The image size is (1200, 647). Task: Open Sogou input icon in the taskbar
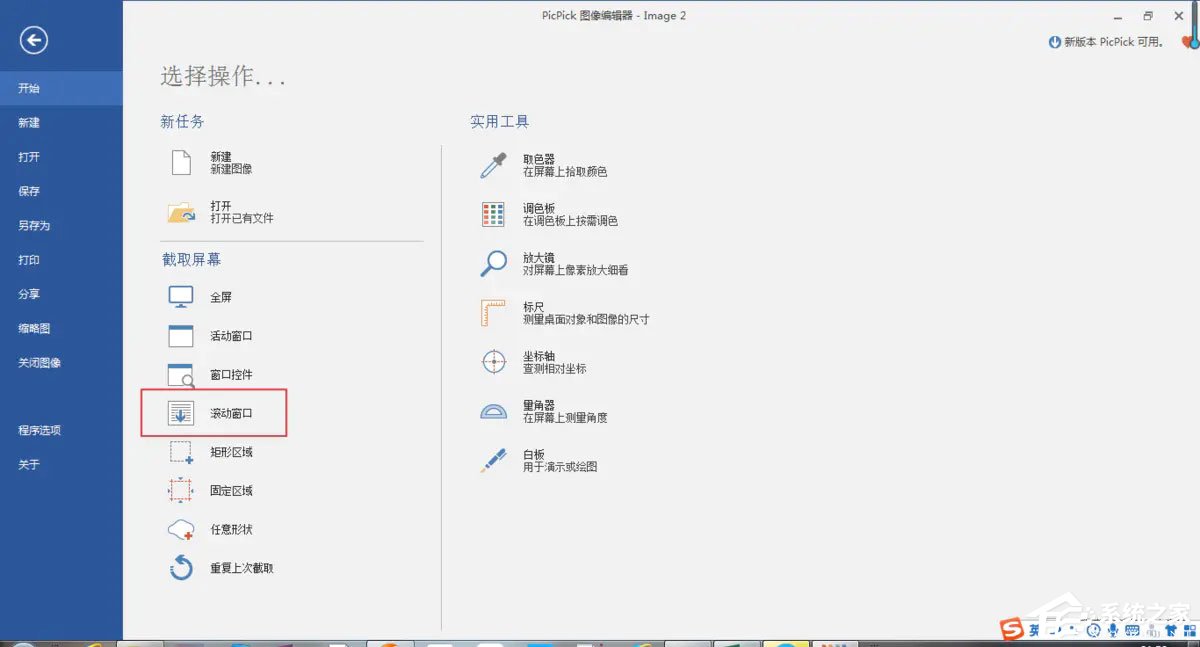1010,630
